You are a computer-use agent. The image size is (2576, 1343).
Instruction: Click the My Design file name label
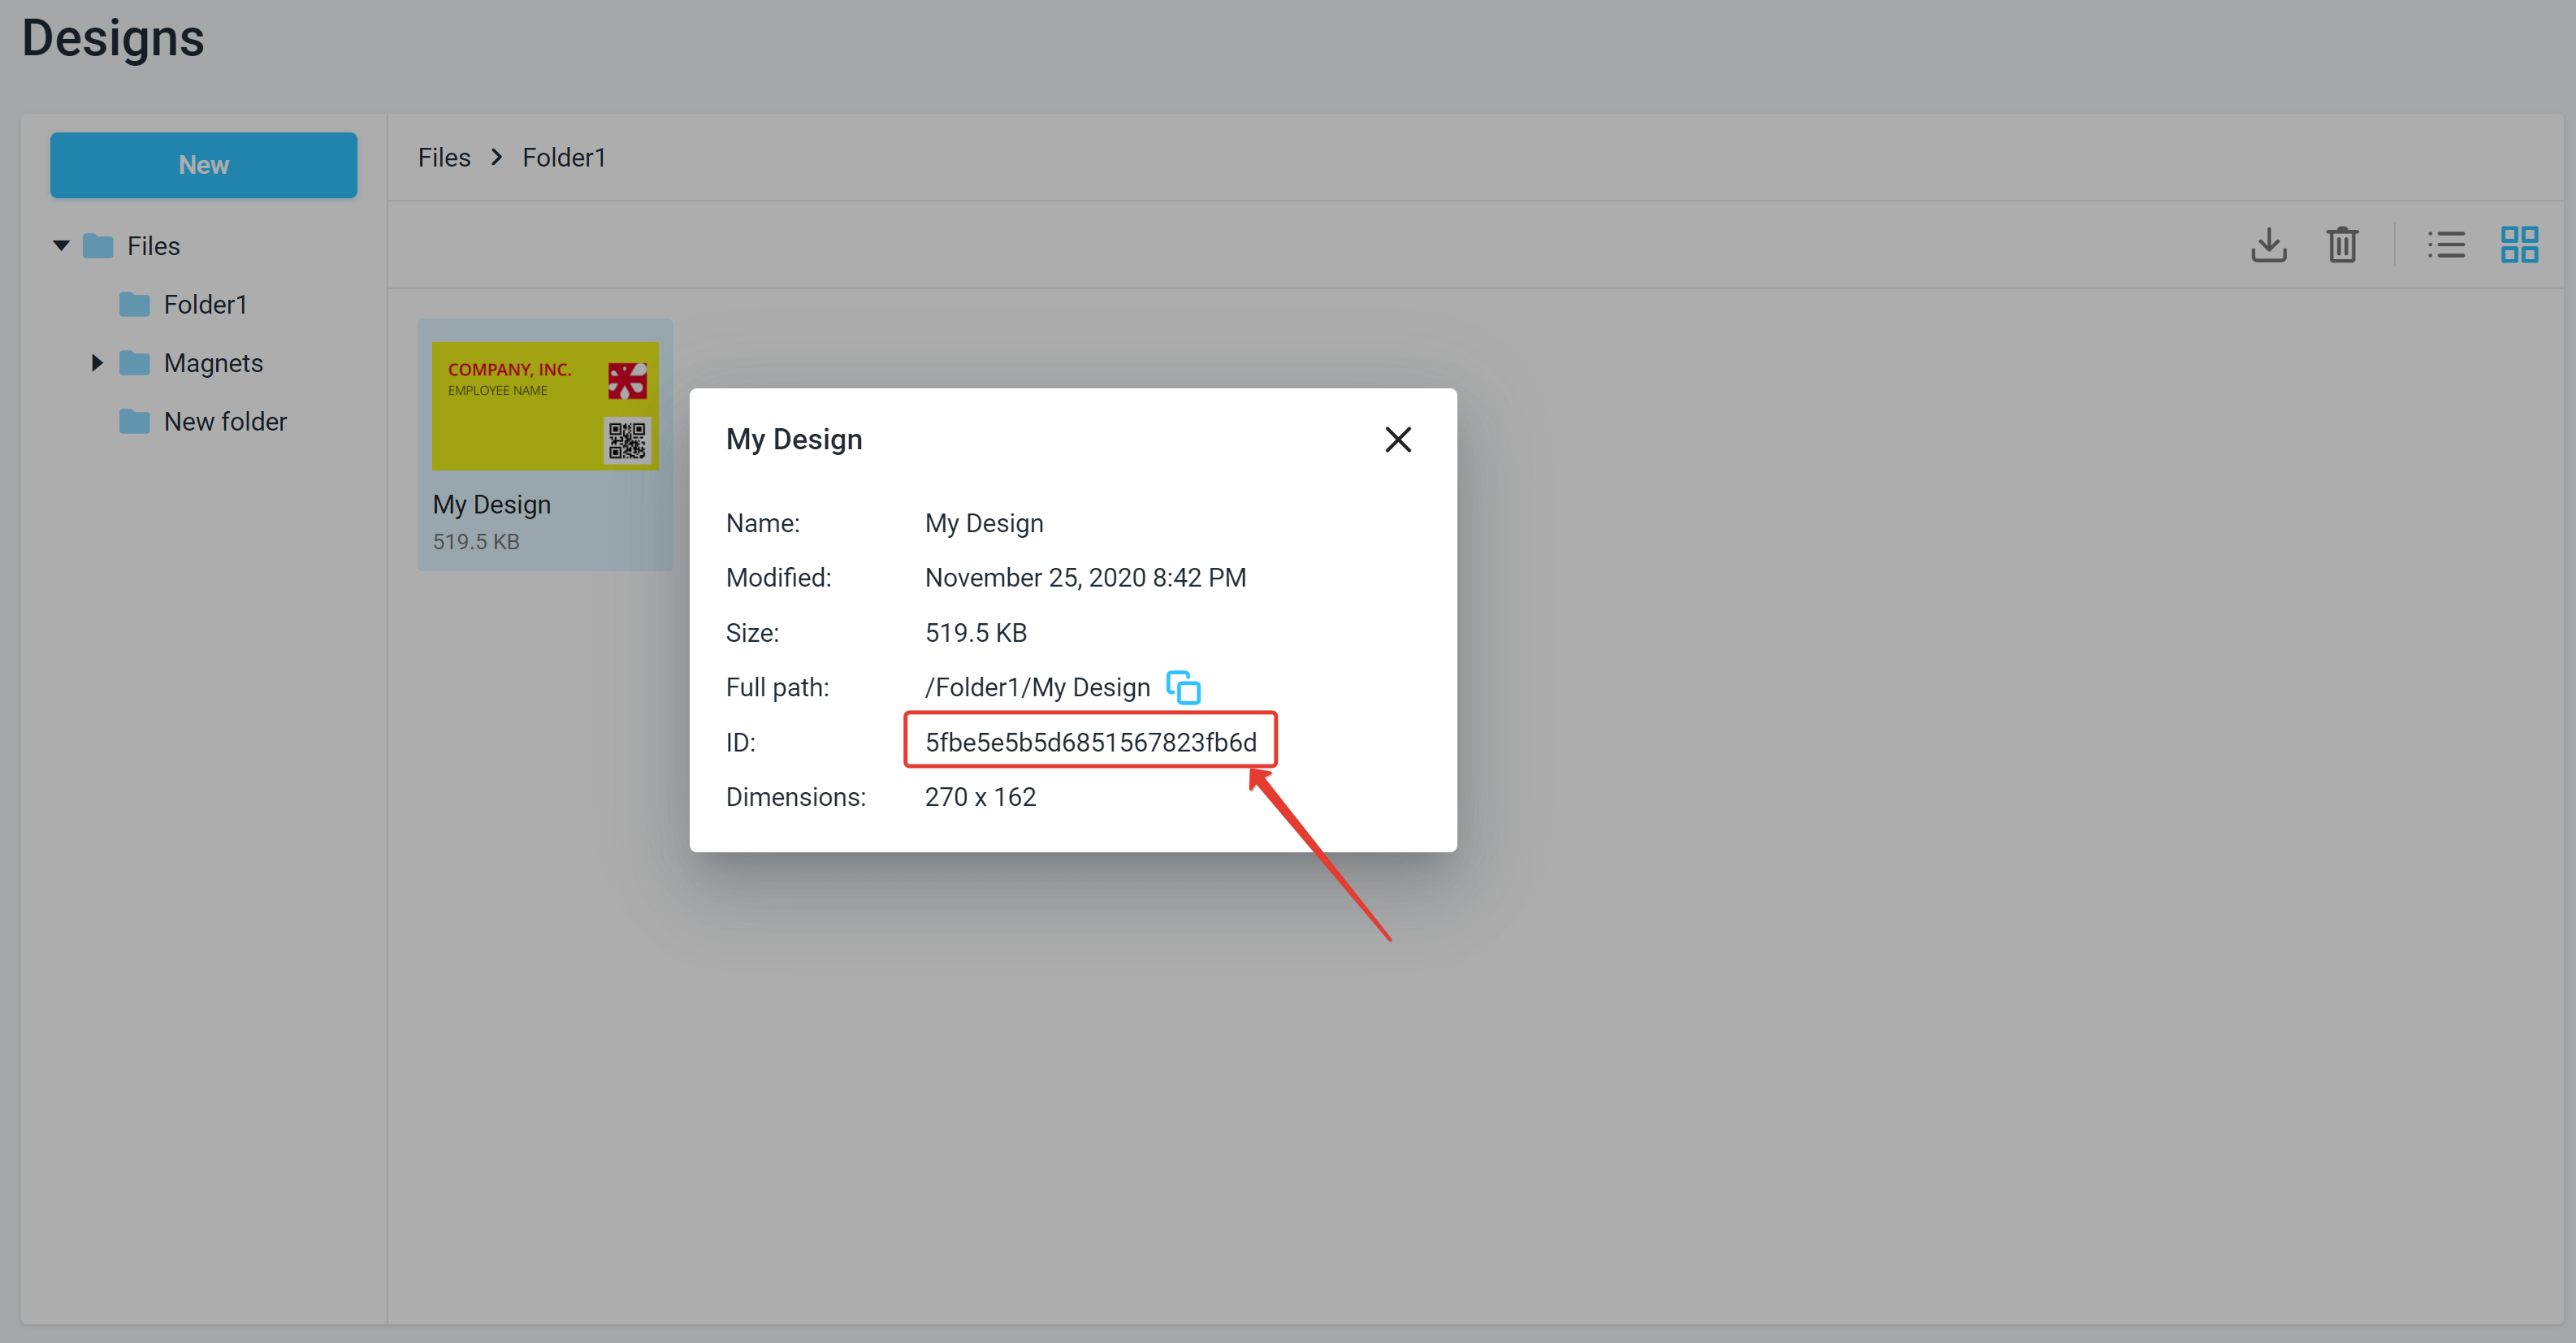[492, 505]
